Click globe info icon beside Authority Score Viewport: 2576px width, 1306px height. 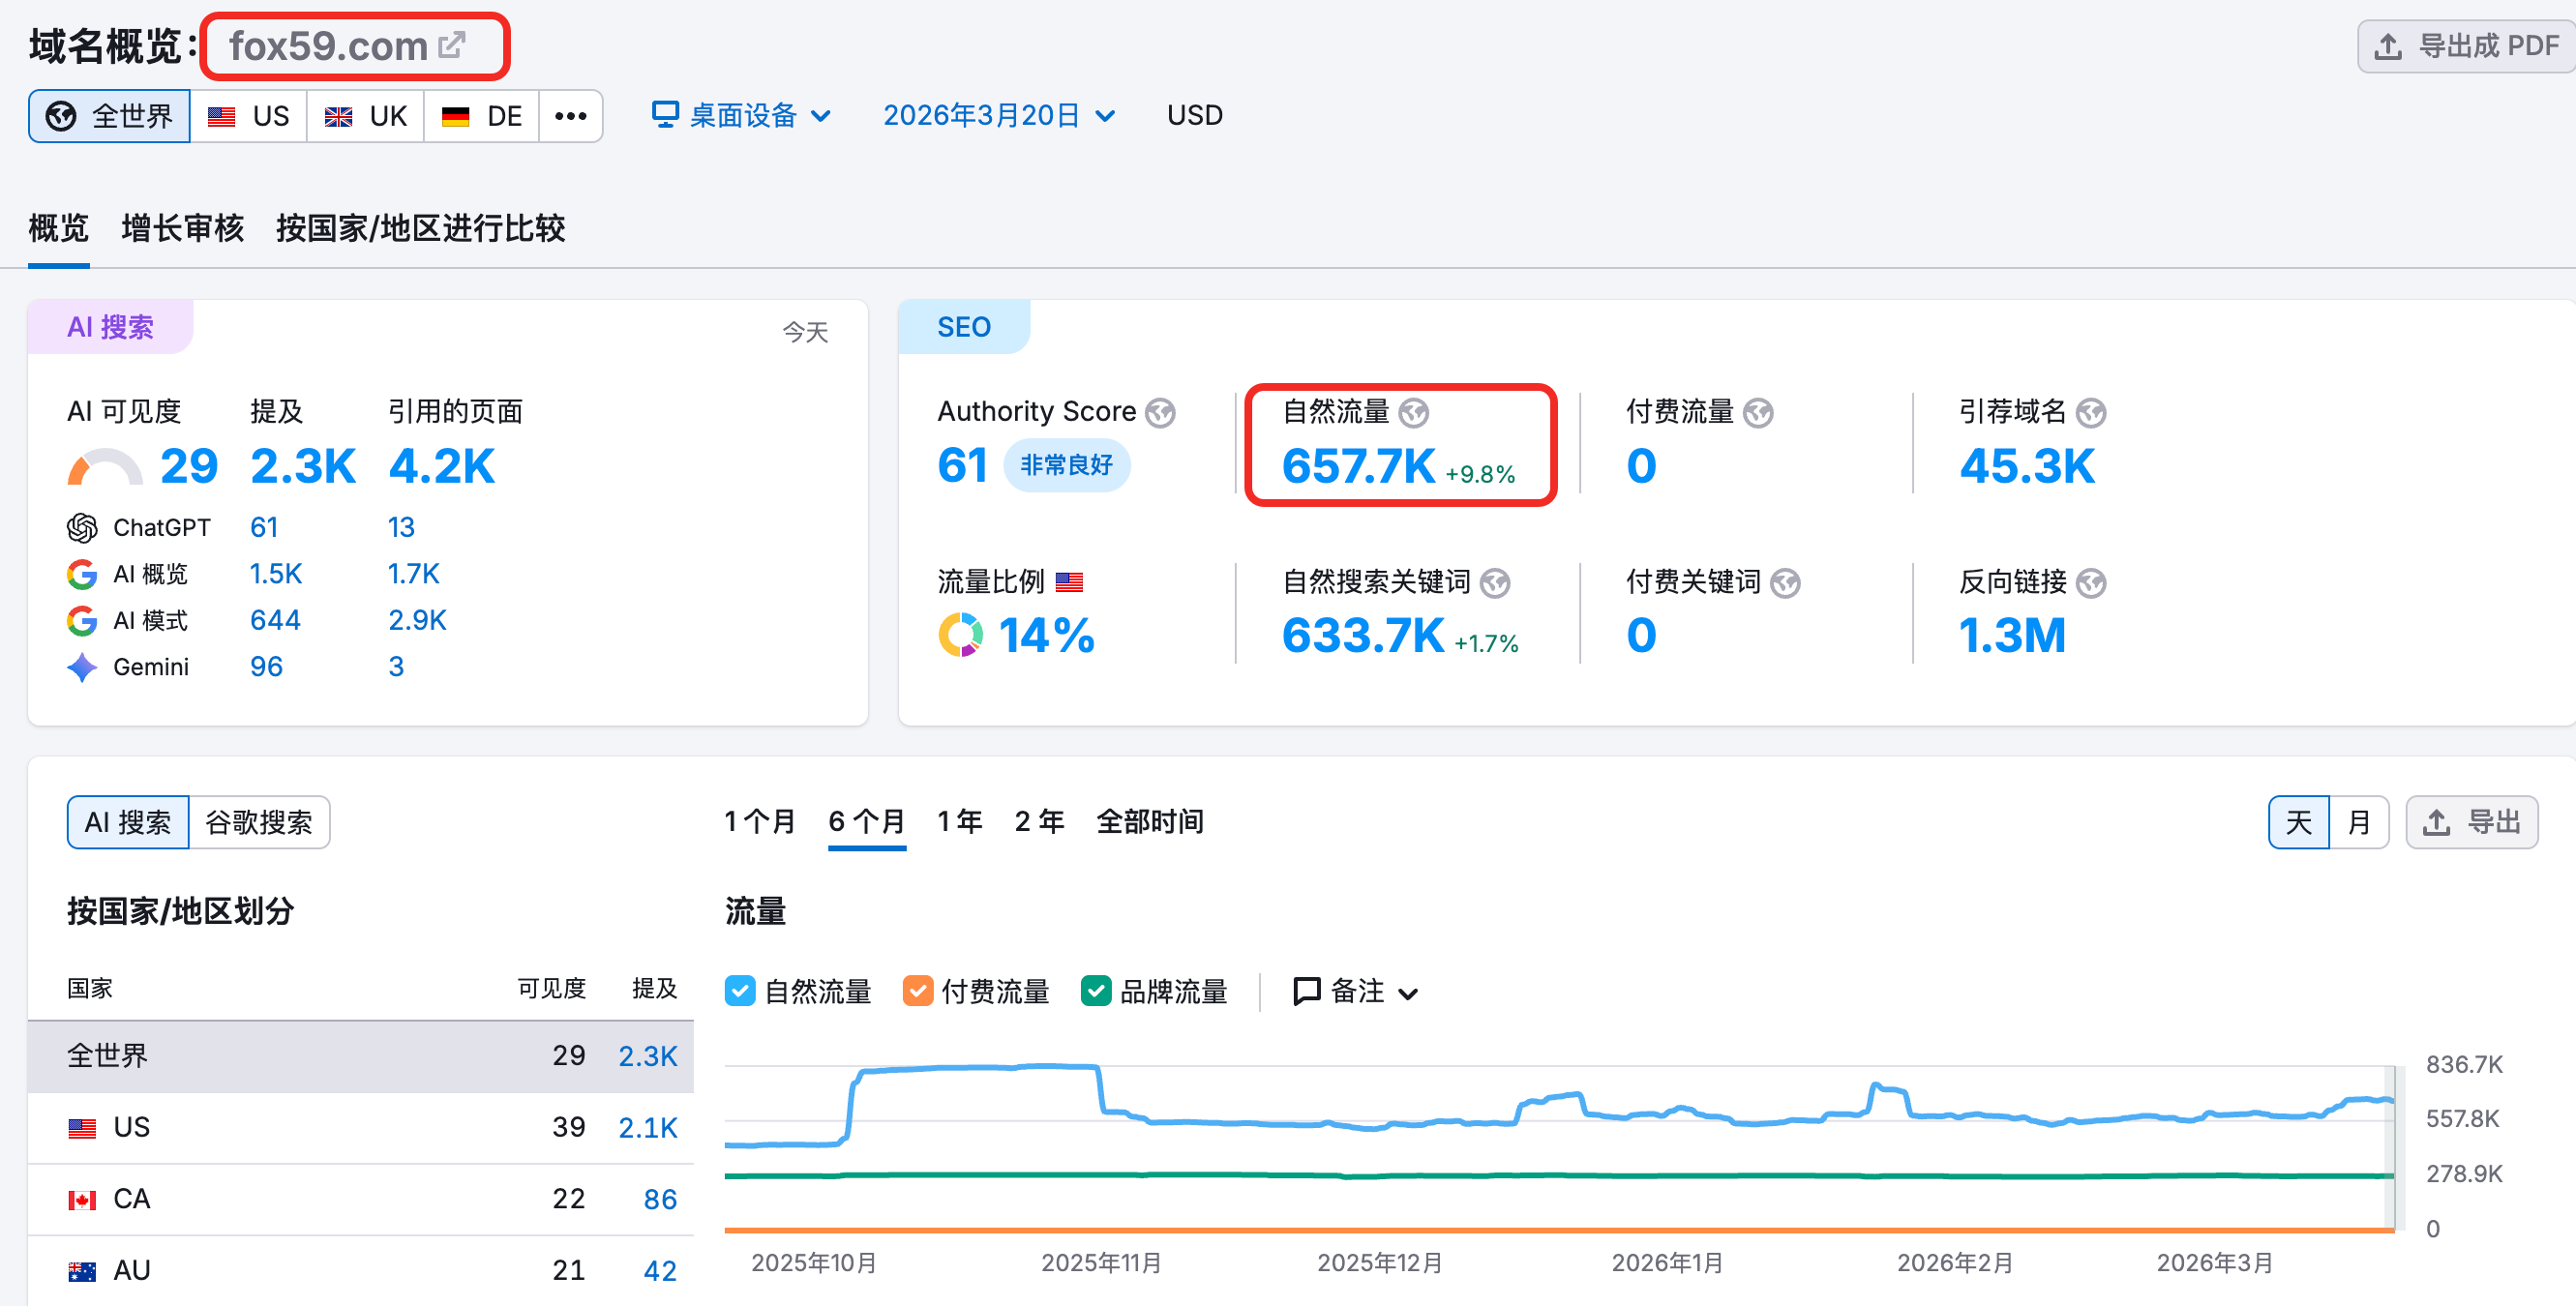coord(1160,412)
